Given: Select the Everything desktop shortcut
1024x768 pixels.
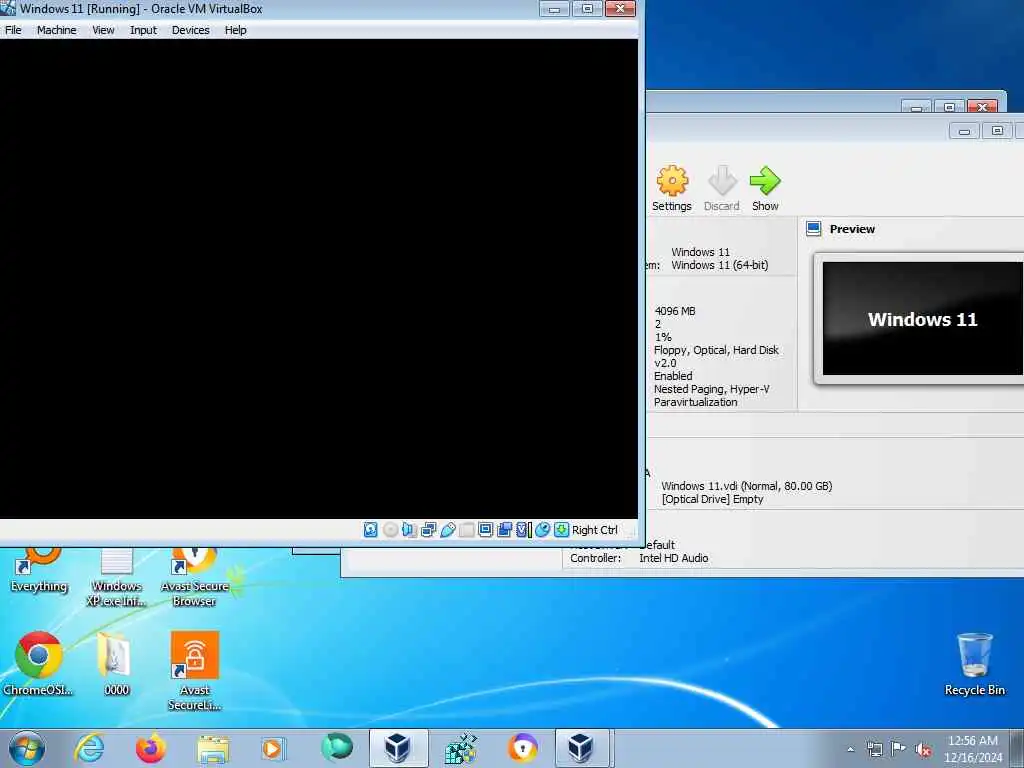Looking at the screenshot, I should [39, 570].
